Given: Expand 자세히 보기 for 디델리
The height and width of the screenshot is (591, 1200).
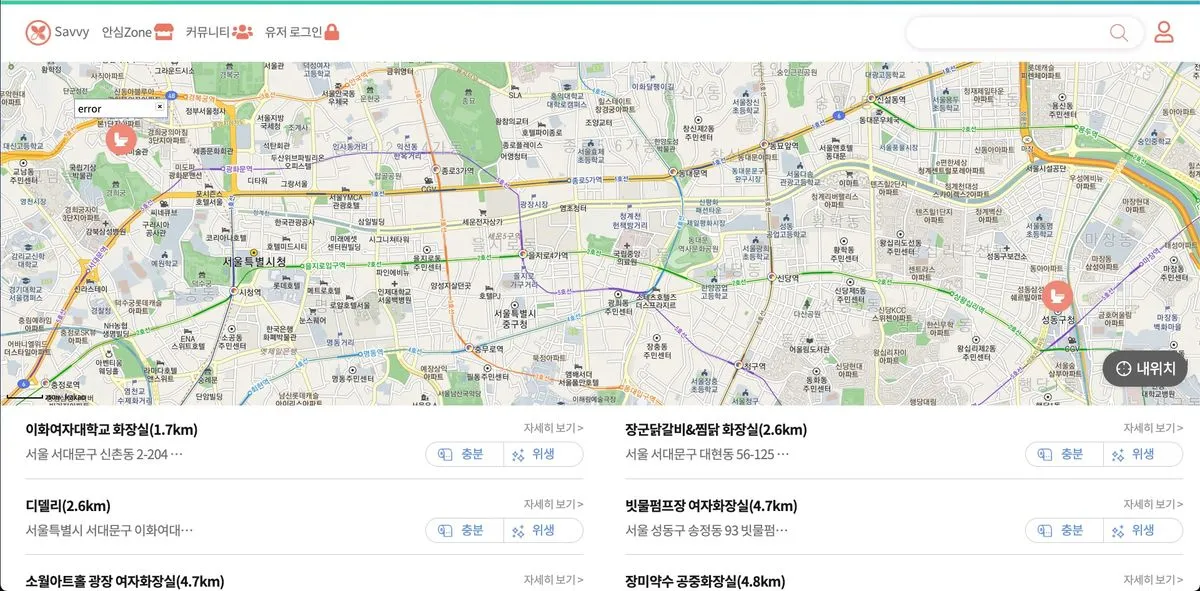Looking at the screenshot, I should pyautogui.click(x=553, y=504).
